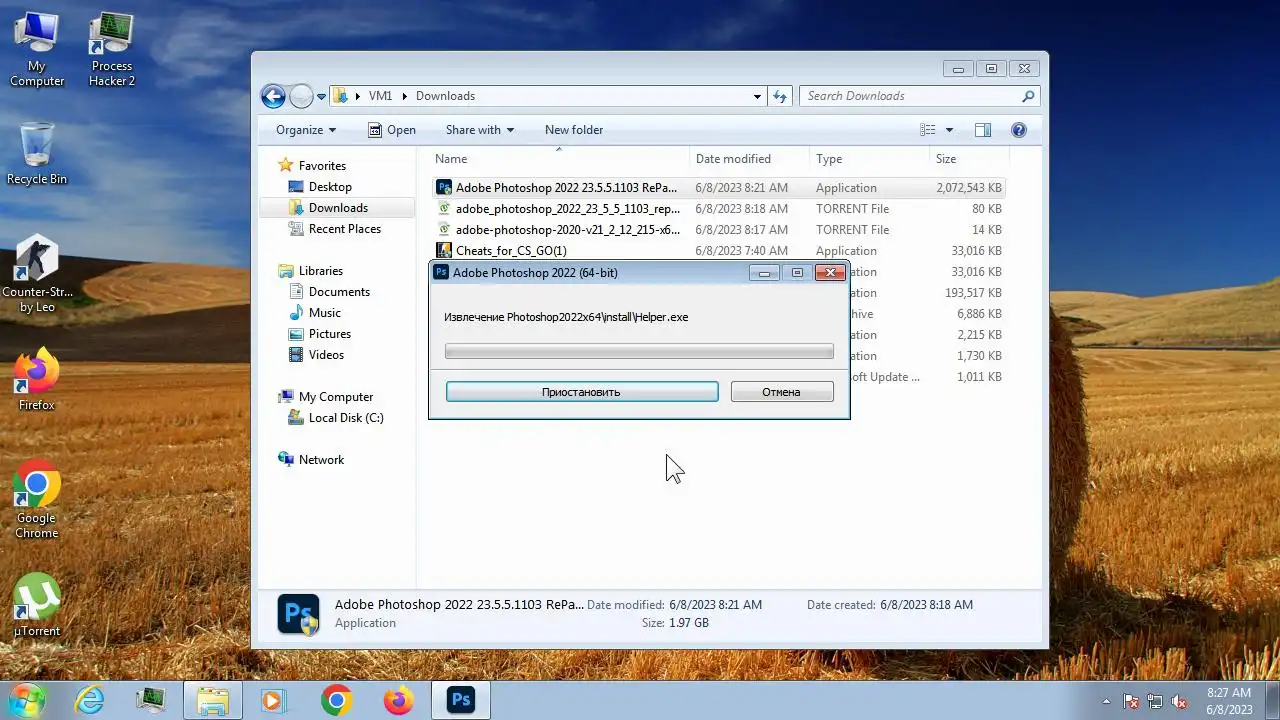Select Desktop under Favorites

(x=330, y=187)
